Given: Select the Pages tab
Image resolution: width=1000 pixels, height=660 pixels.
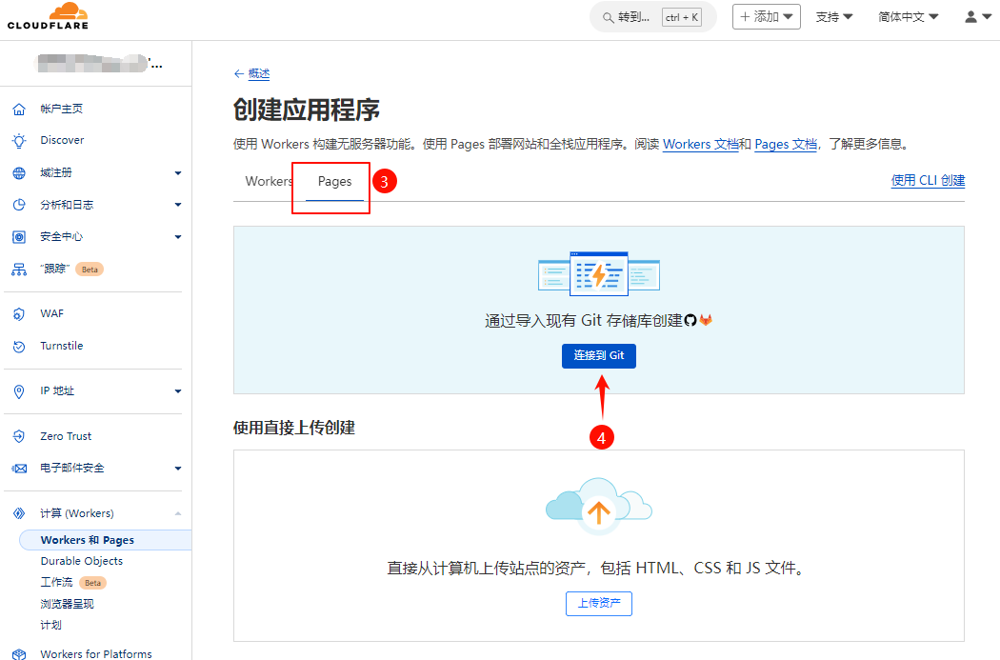Looking at the screenshot, I should pyautogui.click(x=335, y=182).
